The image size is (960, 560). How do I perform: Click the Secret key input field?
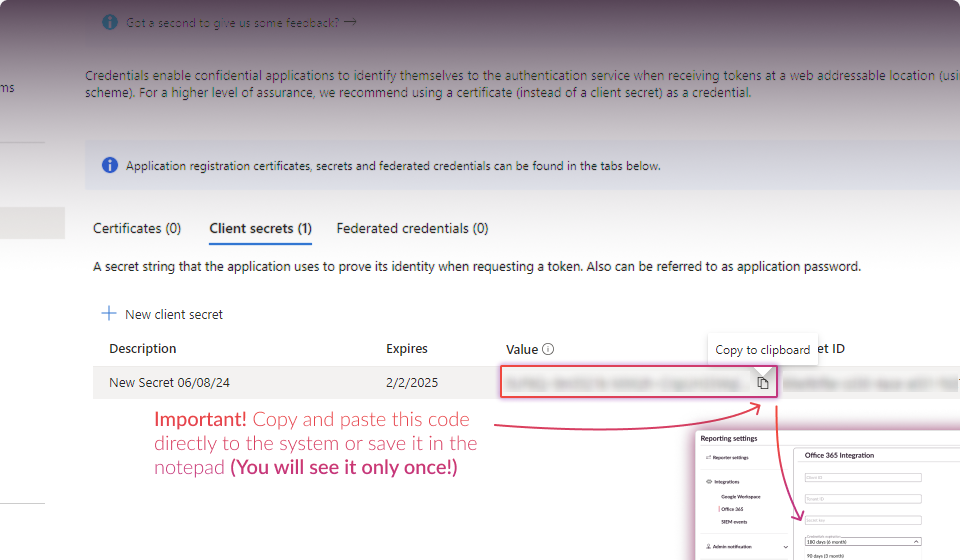[862, 519]
